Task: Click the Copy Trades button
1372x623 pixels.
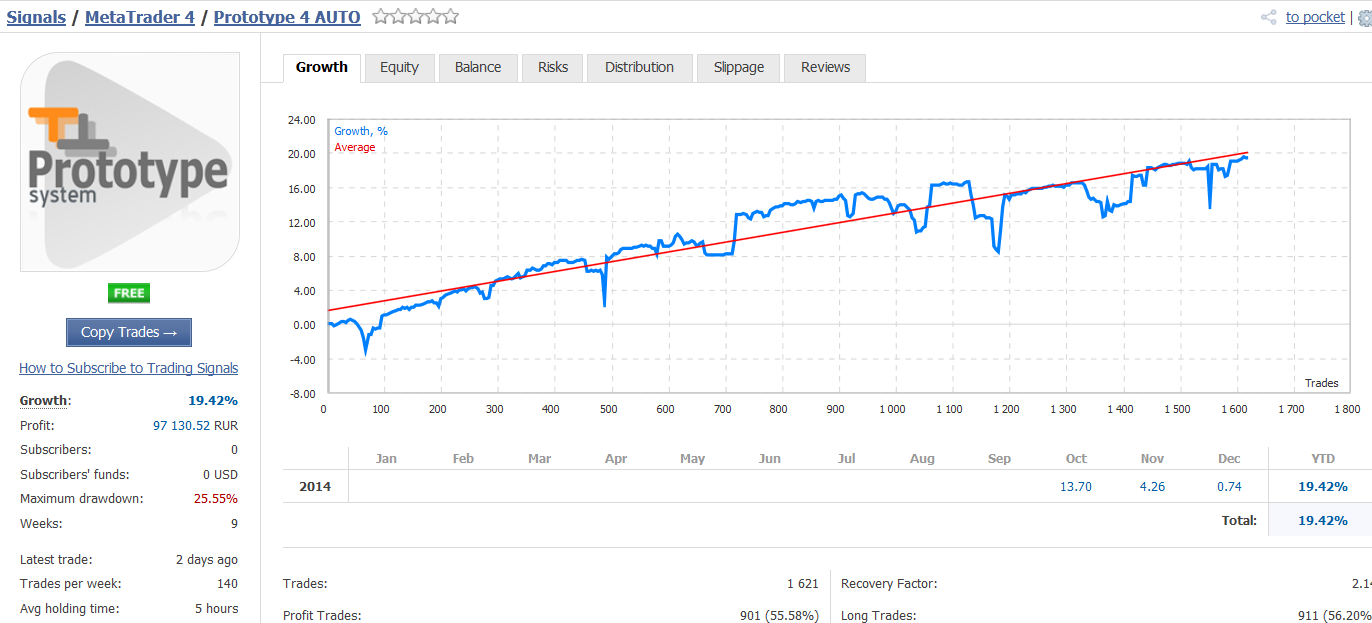Action: click(129, 332)
